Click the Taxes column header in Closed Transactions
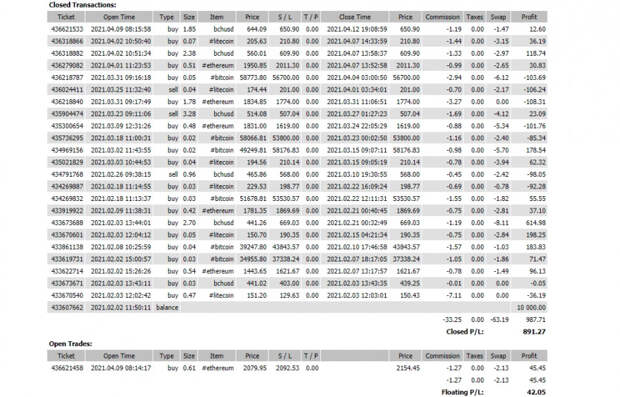Screen dimensions: 620x397 (474, 17)
